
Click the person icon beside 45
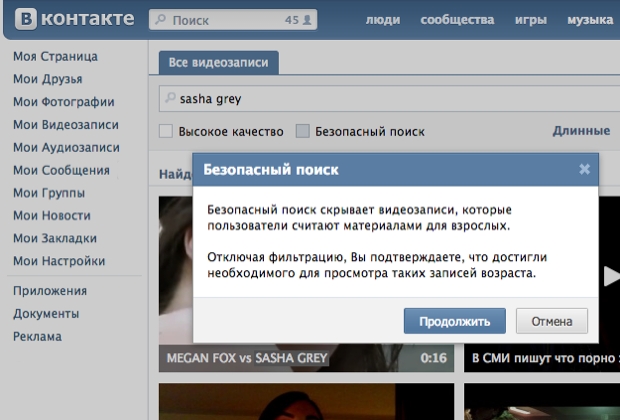pos(307,19)
